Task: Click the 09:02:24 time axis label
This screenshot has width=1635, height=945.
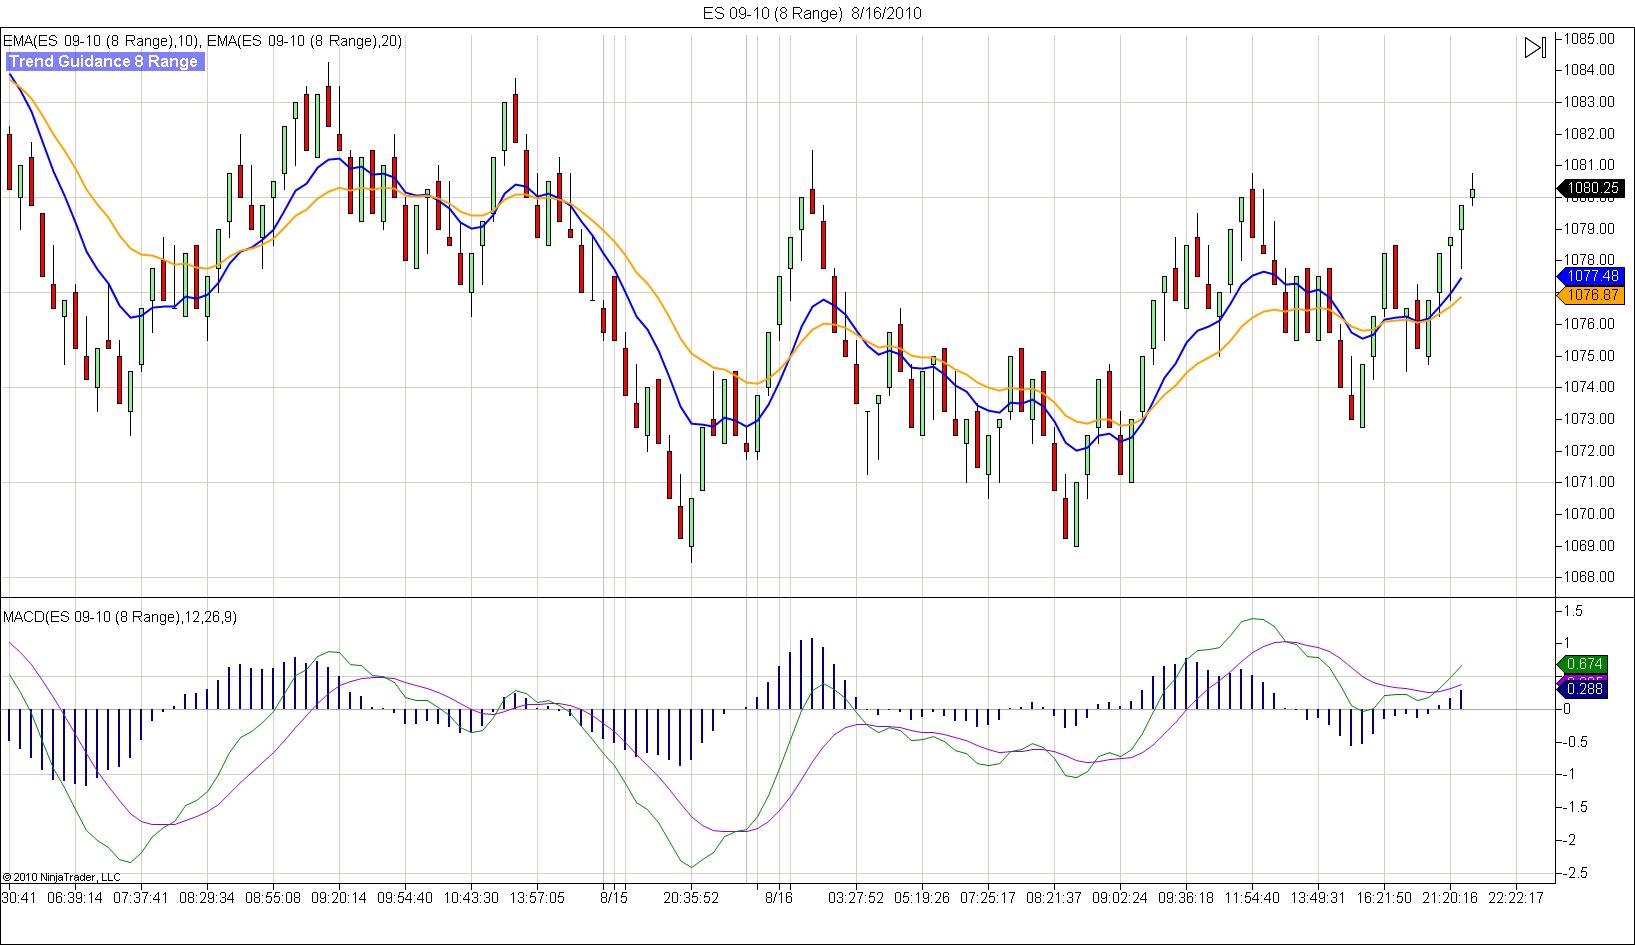Action: [1120, 898]
